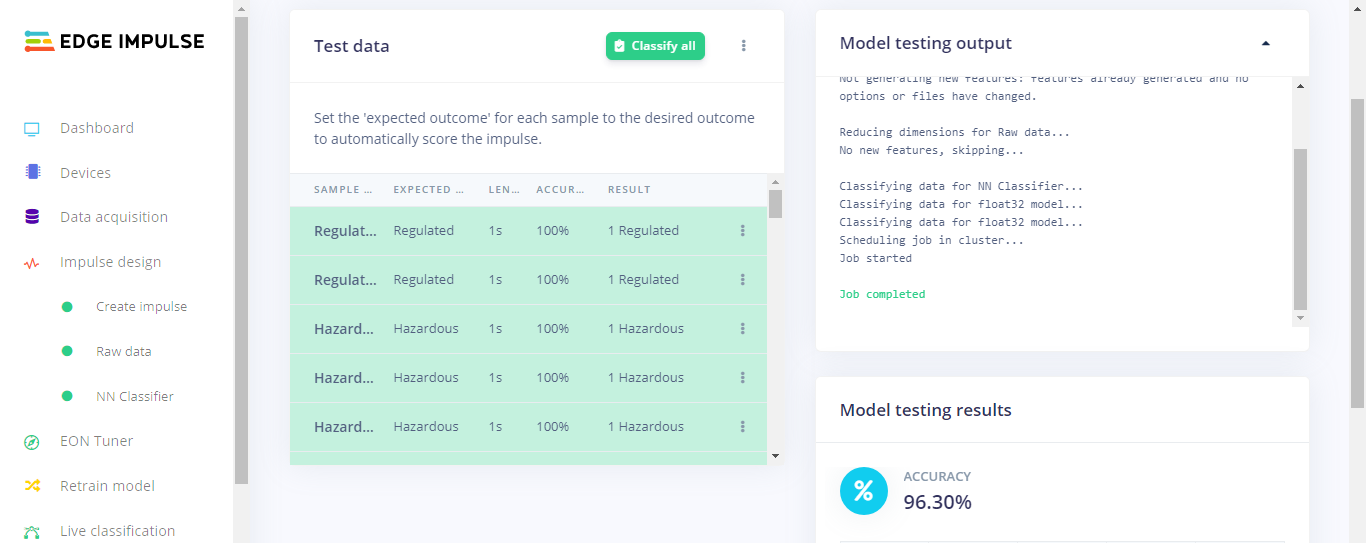Click the accuracy percent icon
This screenshot has height=543, width=1366.
[864, 491]
